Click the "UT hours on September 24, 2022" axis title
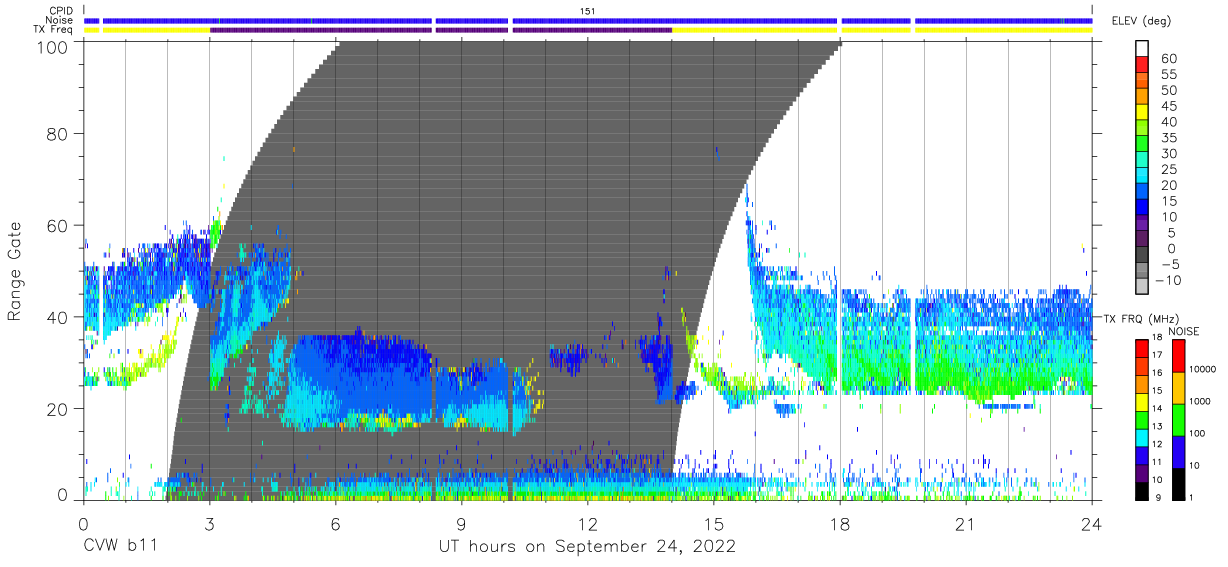 click(587, 547)
